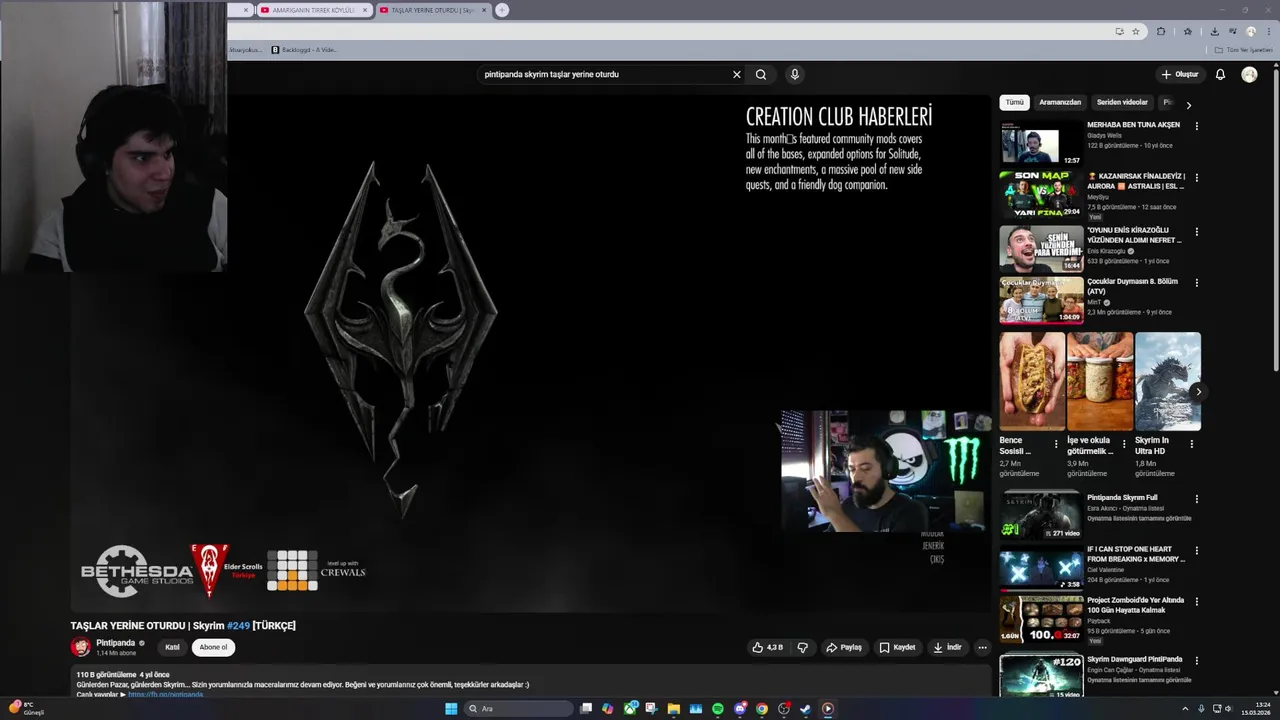The width and height of the screenshot is (1280, 720).
Task: Click the Paylaş share button
Action: tap(843, 647)
